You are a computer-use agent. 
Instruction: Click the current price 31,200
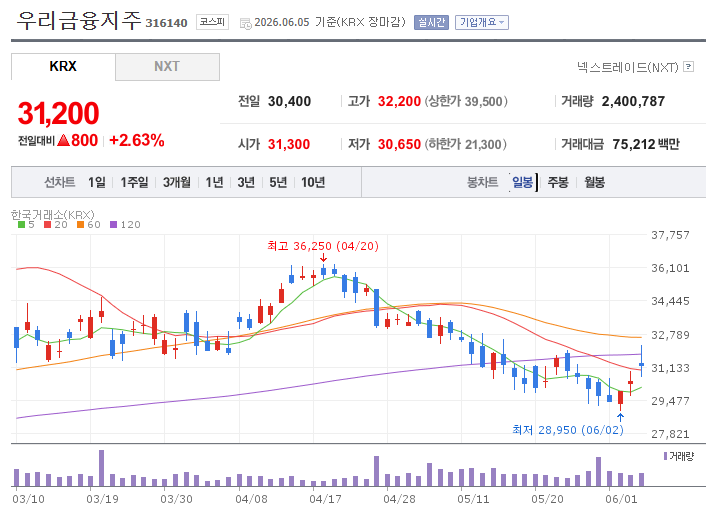[58, 113]
